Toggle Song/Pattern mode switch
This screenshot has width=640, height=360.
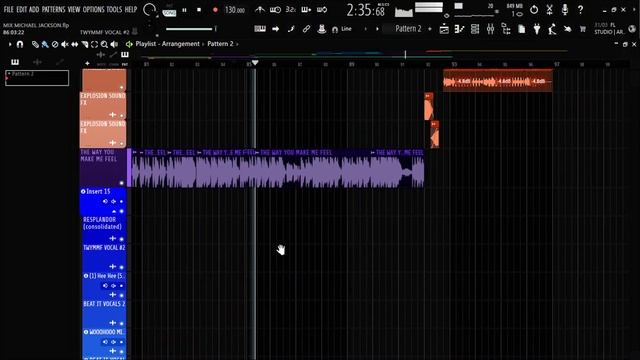point(169,12)
